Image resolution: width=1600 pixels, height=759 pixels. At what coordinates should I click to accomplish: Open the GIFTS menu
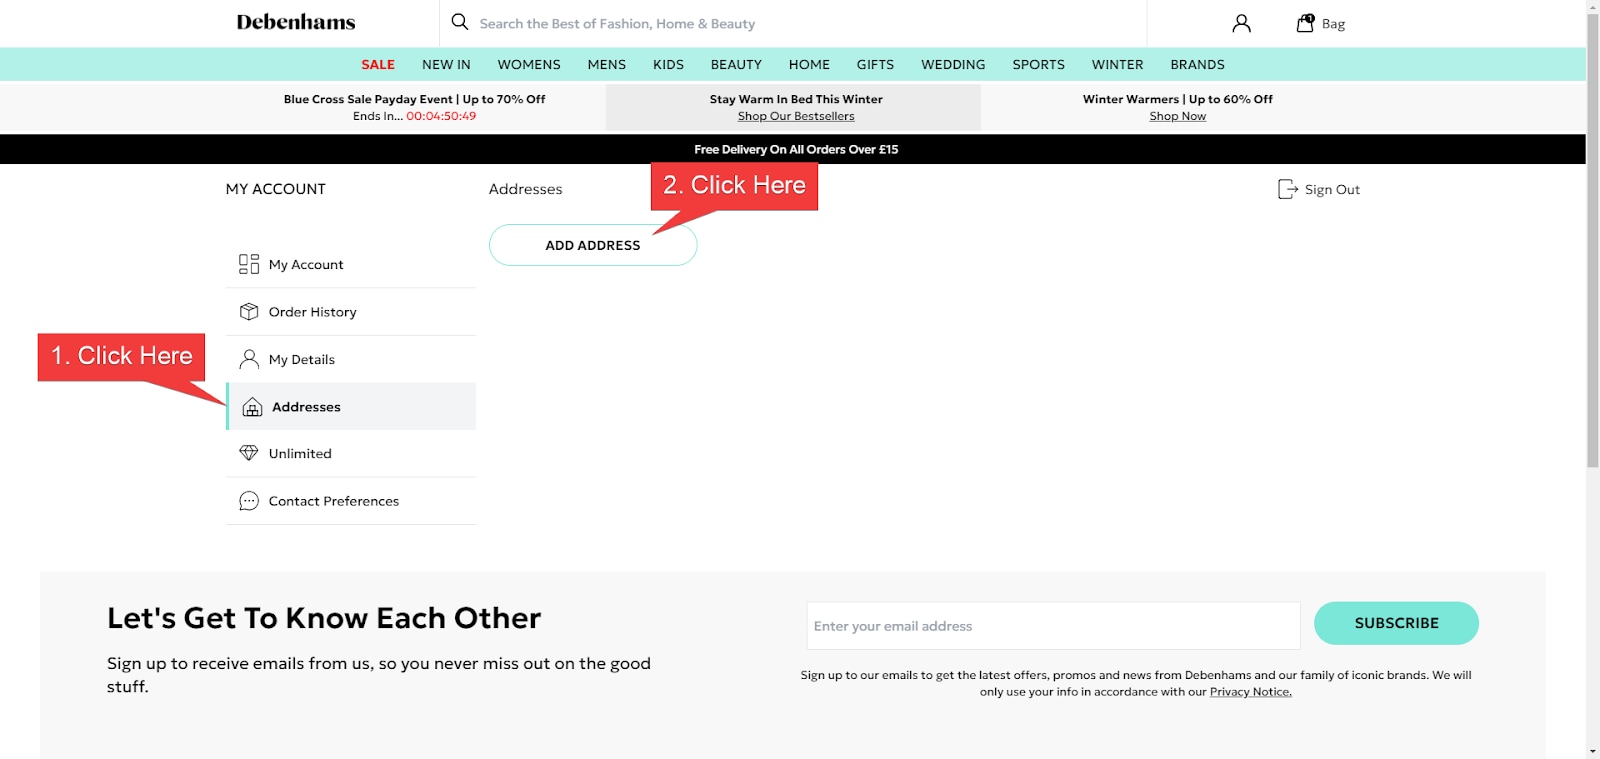(875, 64)
